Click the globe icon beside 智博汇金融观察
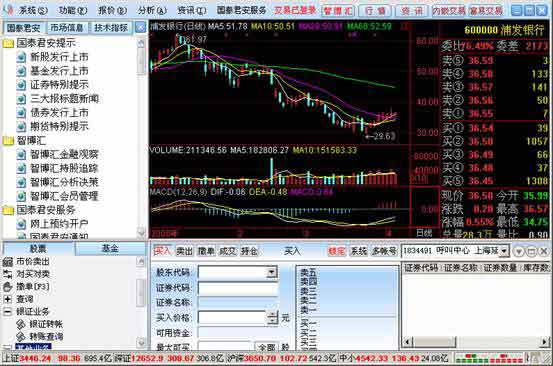The width and height of the screenshot is (553, 366). point(21,154)
